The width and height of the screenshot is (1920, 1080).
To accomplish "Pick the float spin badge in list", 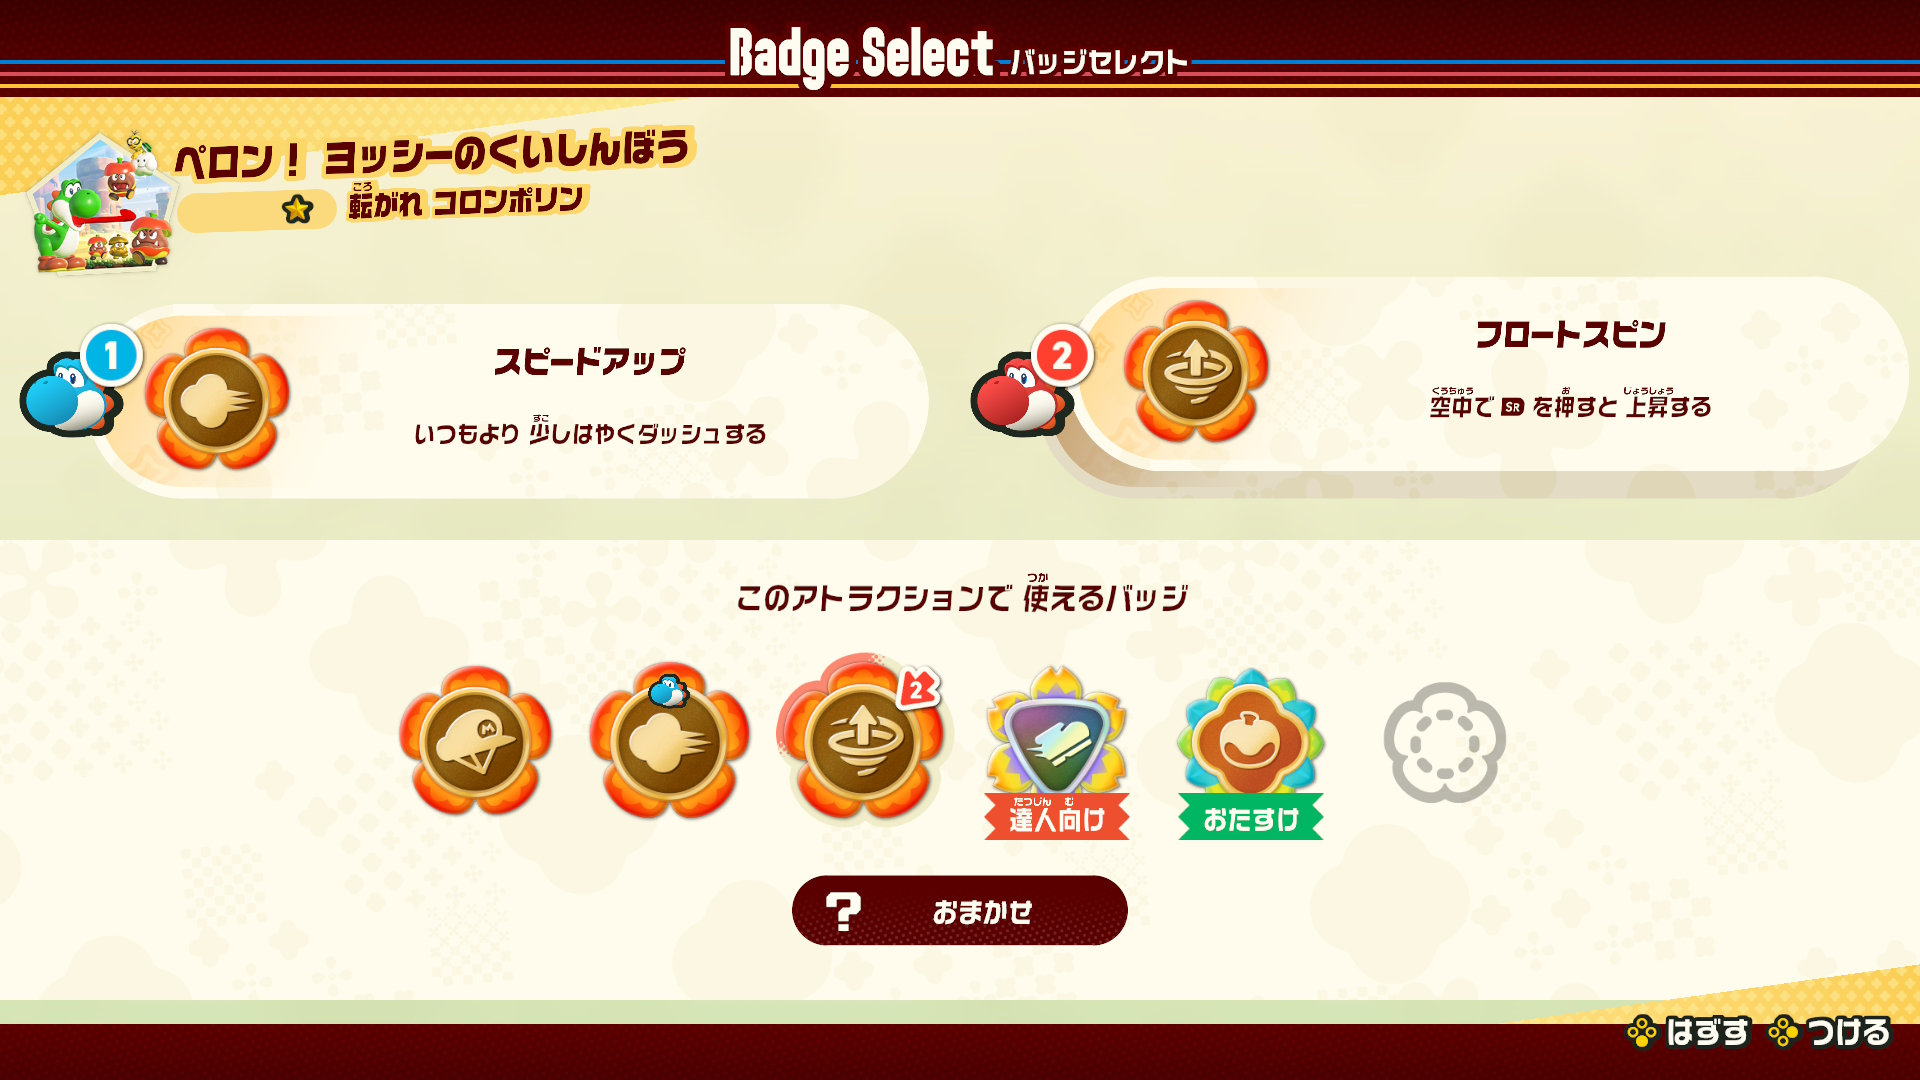I will click(x=861, y=742).
